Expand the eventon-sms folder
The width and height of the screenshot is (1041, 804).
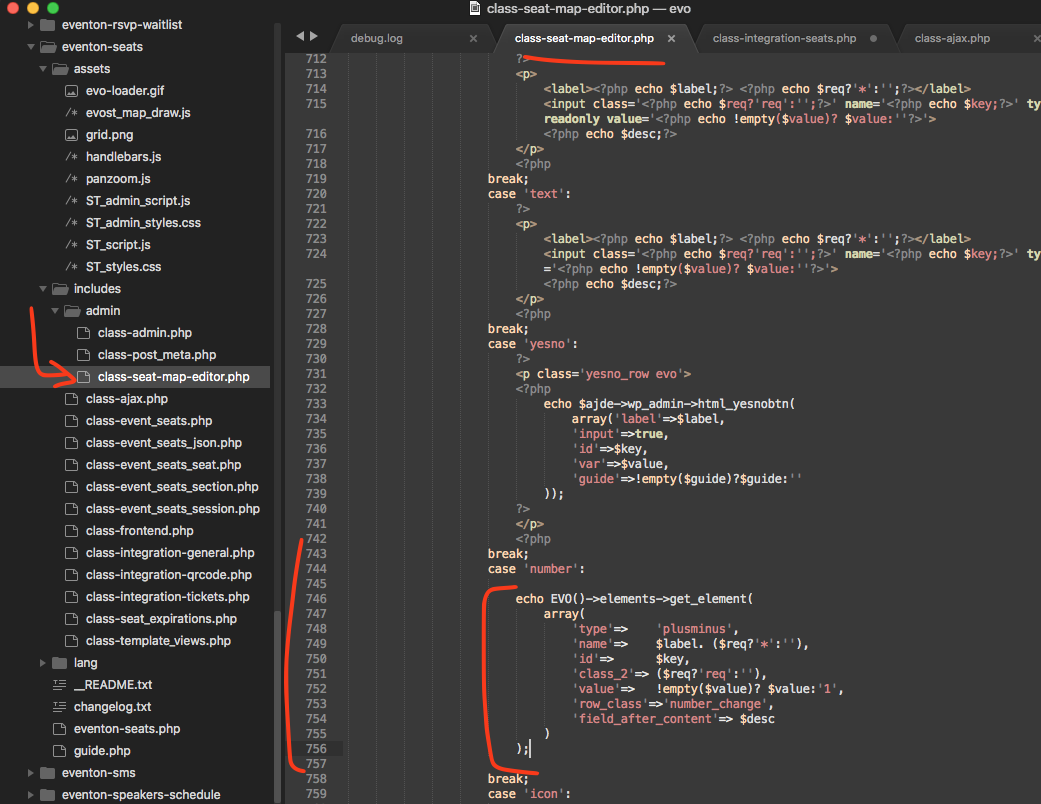(x=31, y=773)
